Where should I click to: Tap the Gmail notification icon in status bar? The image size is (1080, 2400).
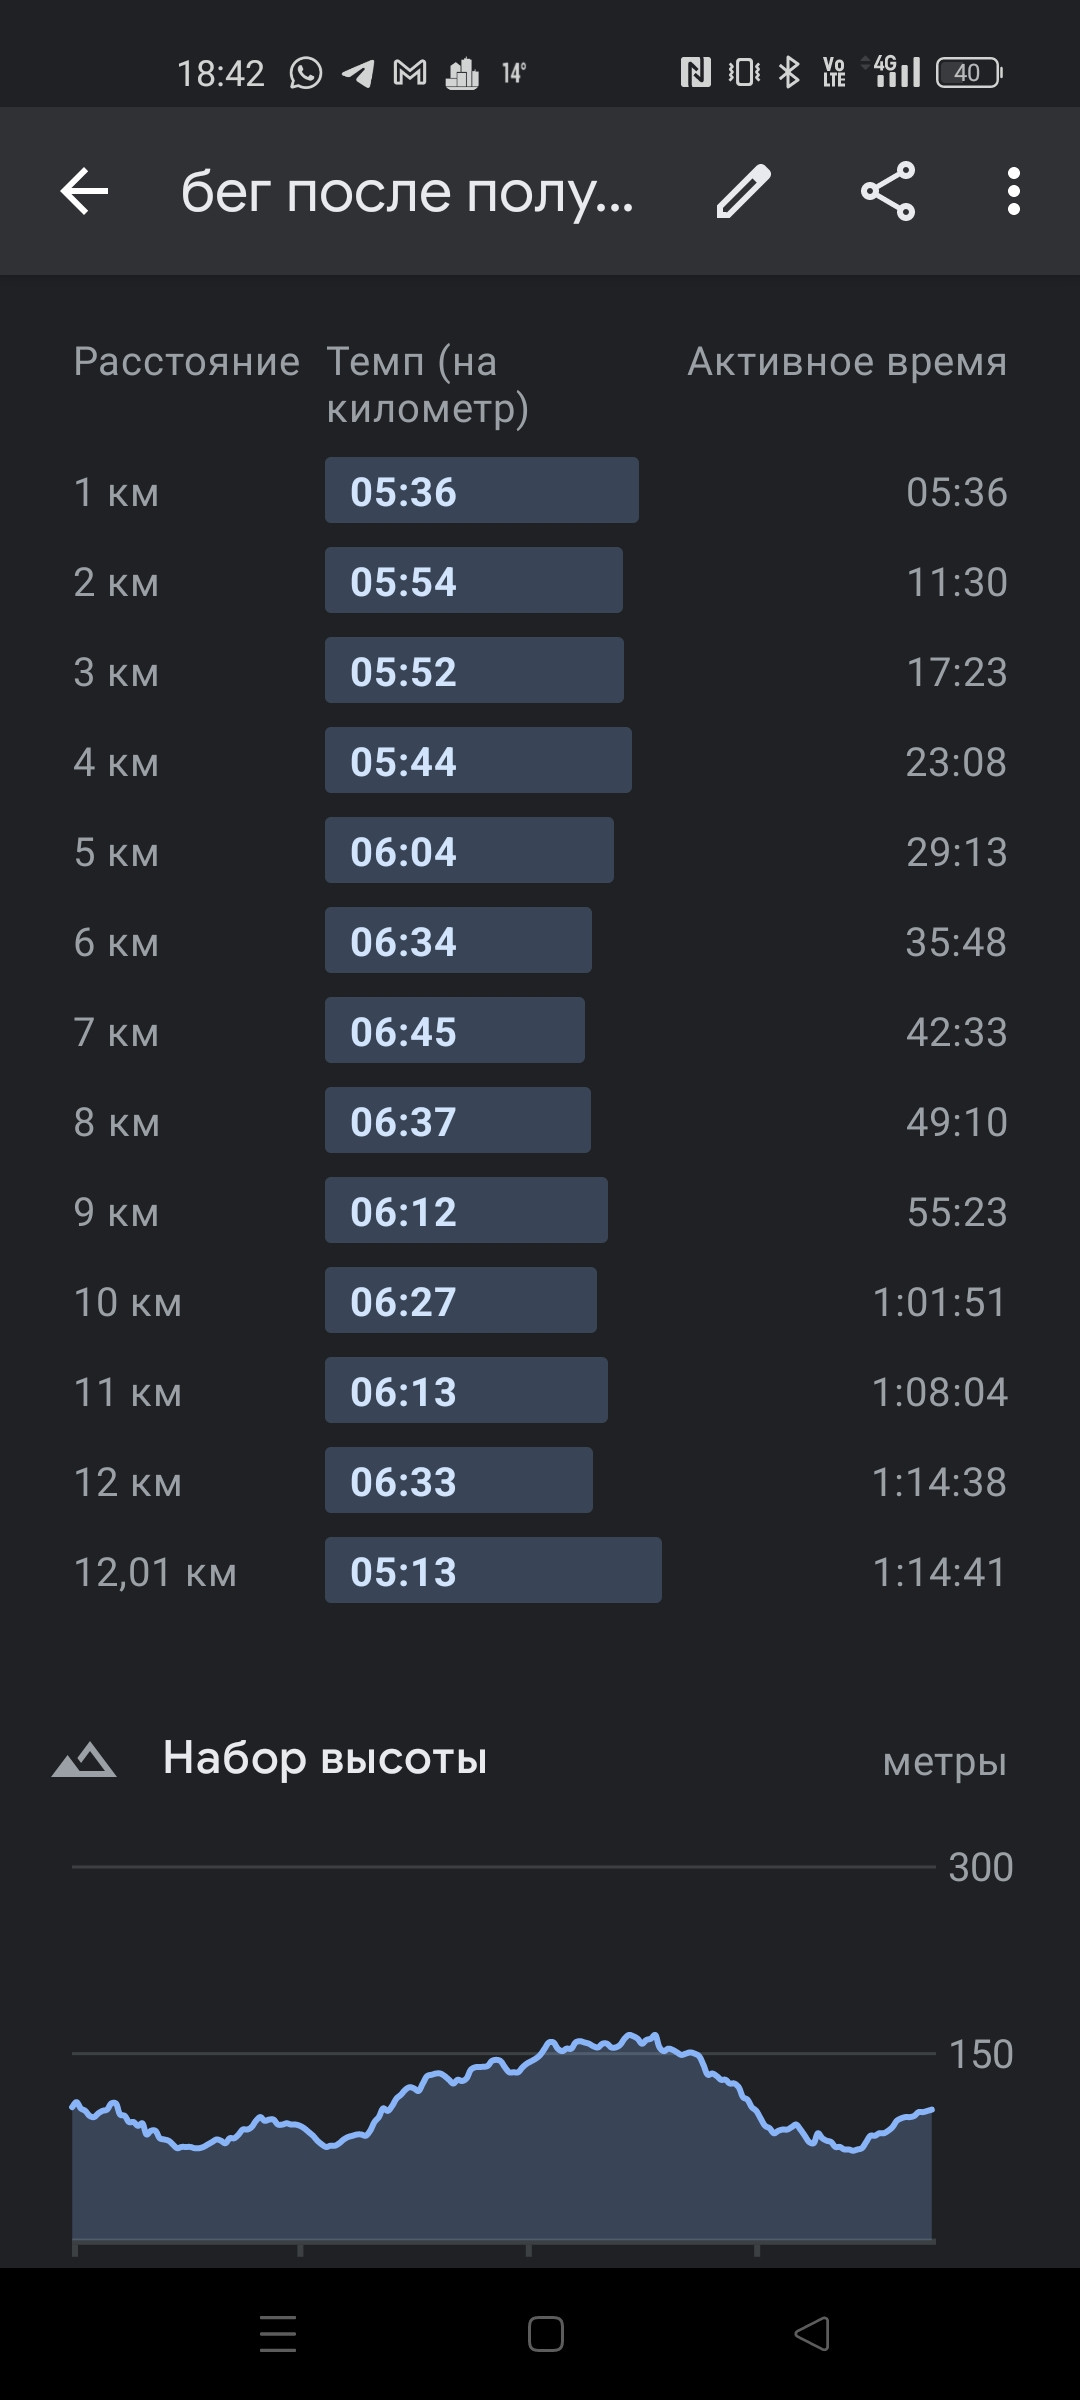[x=410, y=73]
